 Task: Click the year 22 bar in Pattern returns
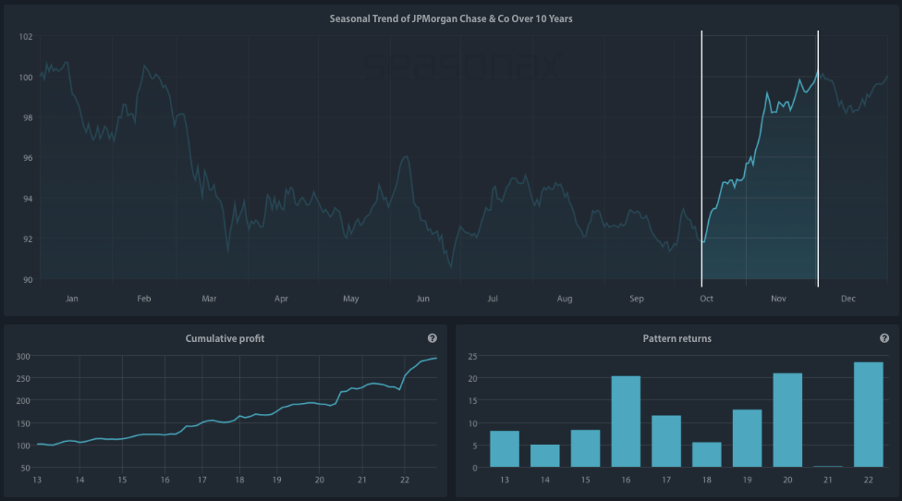coord(869,415)
